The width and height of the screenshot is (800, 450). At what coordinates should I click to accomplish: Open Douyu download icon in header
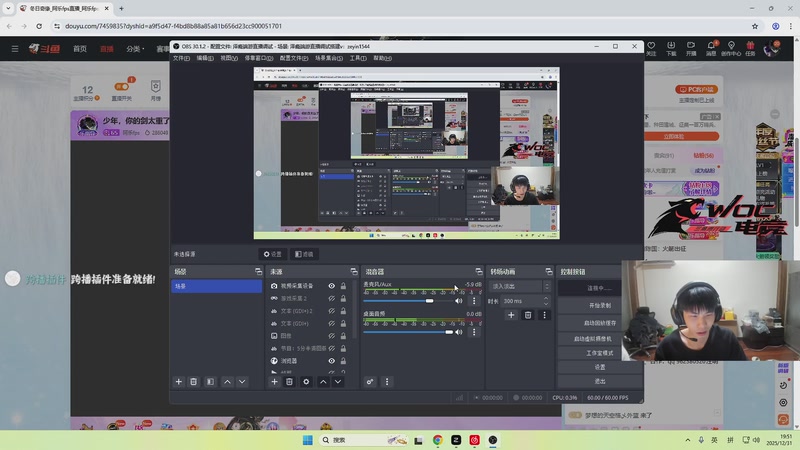click(x=671, y=48)
